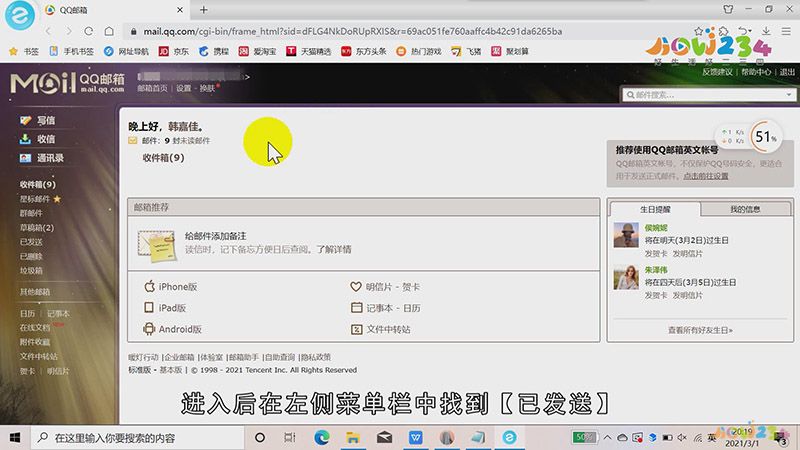The image size is (800, 450).
Task: Open 帮助中心 link at top right
Action: point(756,72)
